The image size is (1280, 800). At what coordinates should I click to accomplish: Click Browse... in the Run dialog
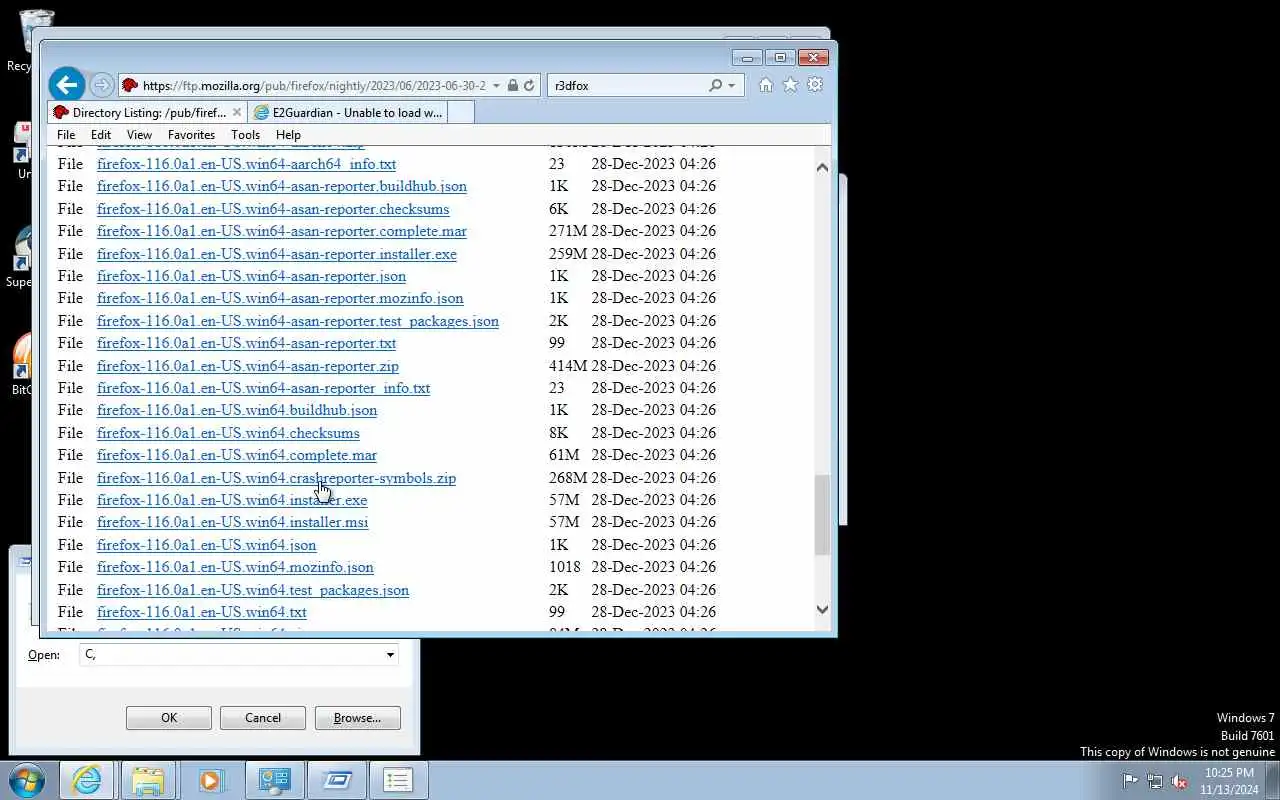point(357,718)
